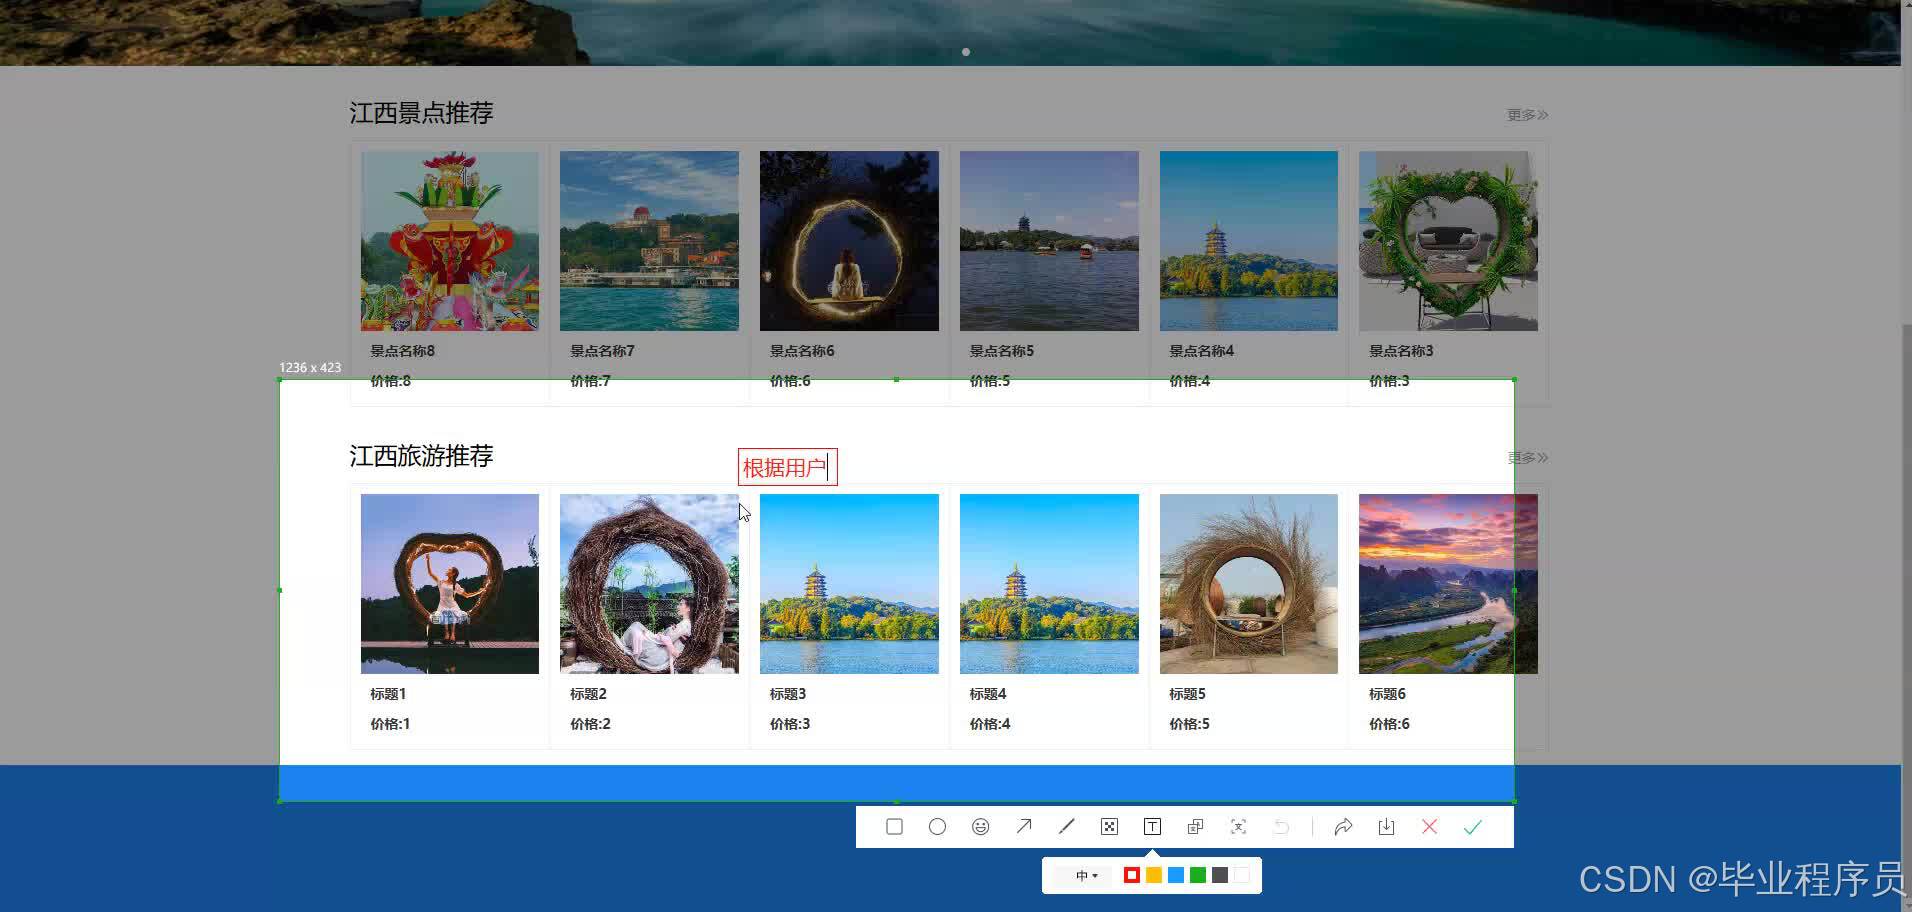The height and width of the screenshot is (912, 1912).
Task: Cancel the screenshot with red X
Action: coord(1429,827)
